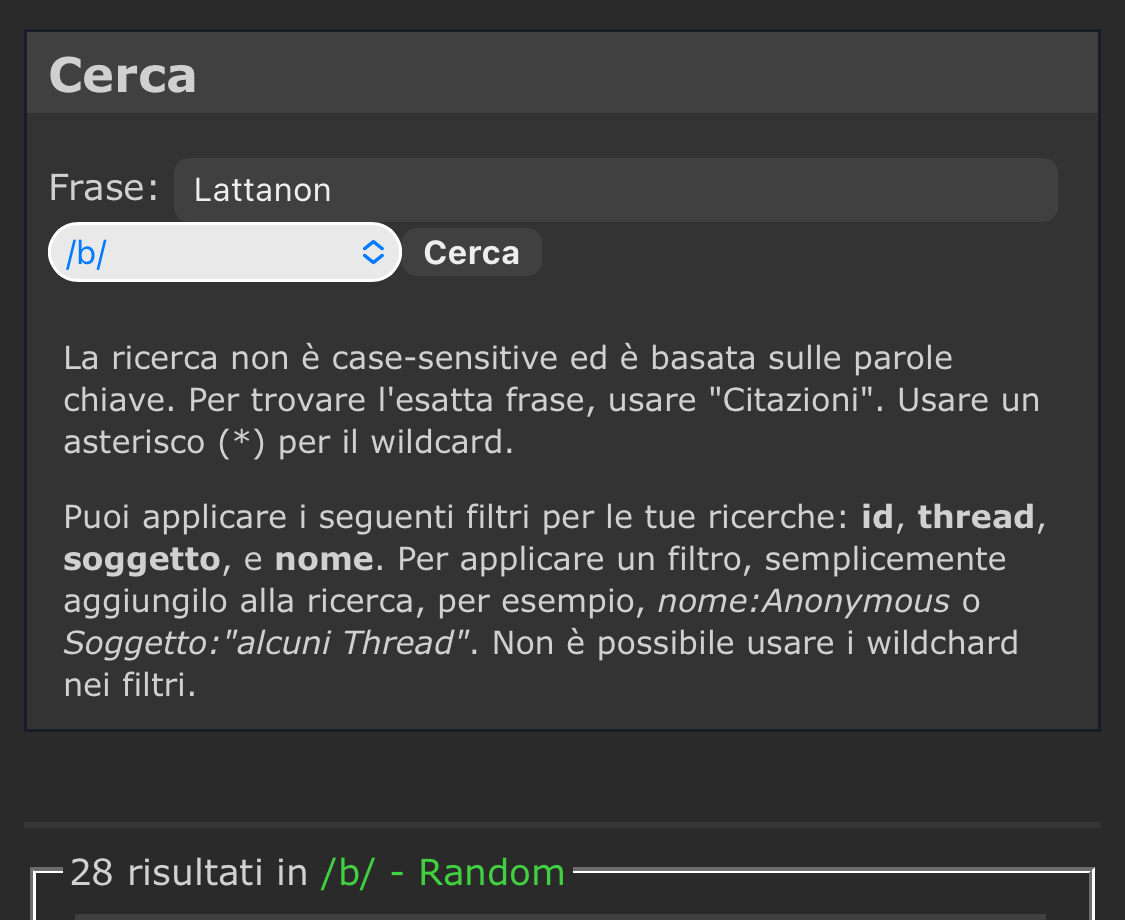Select the word Lattanon in search box

click(262, 190)
